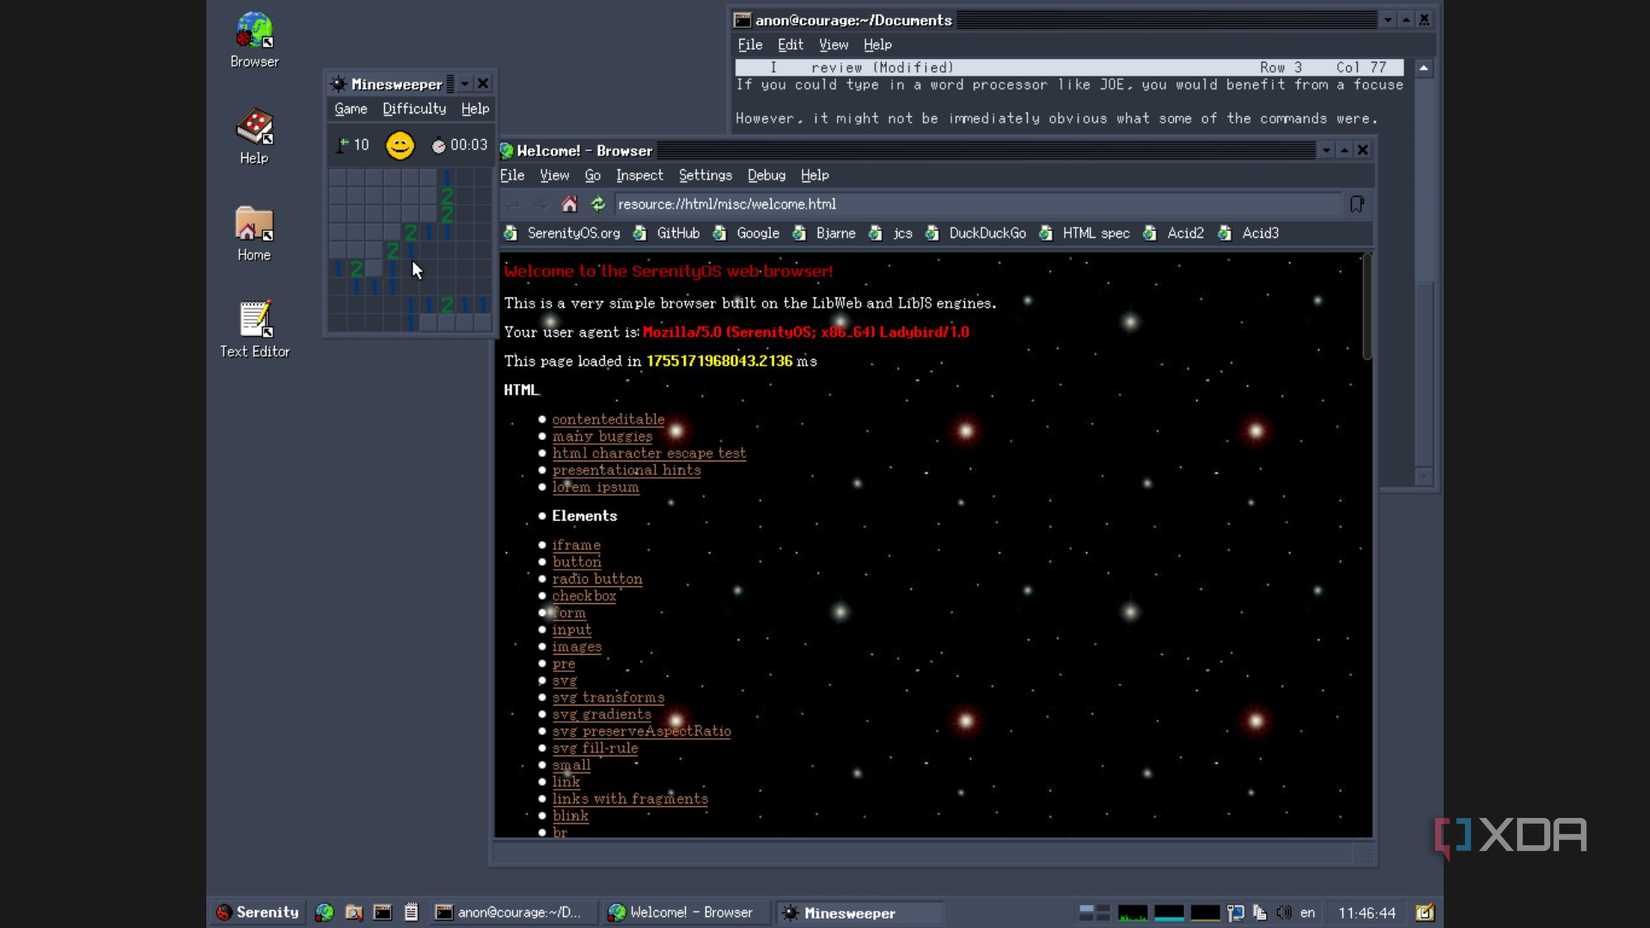1650x928 pixels.
Task: Click the browser page vertical scrollbar
Action: tap(1366, 308)
